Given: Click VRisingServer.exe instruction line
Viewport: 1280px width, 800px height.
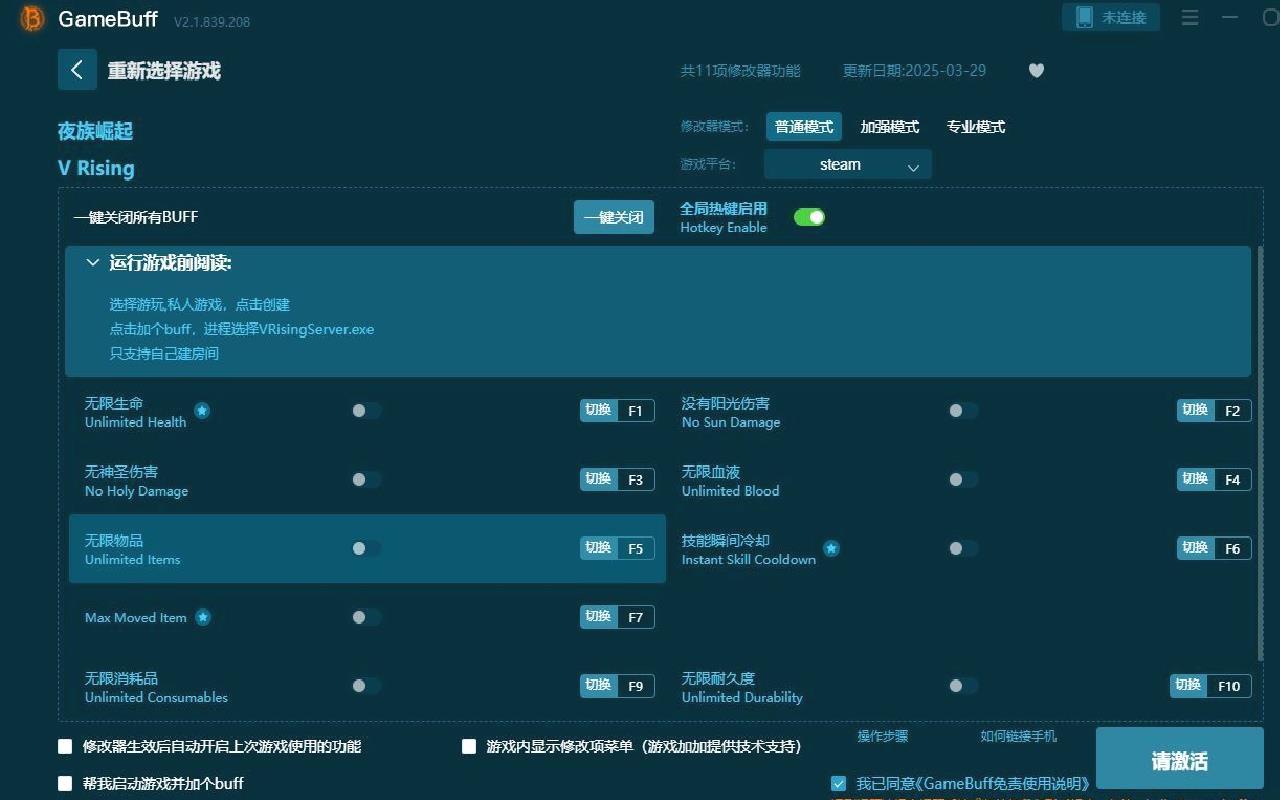Looking at the screenshot, I should [x=242, y=329].
